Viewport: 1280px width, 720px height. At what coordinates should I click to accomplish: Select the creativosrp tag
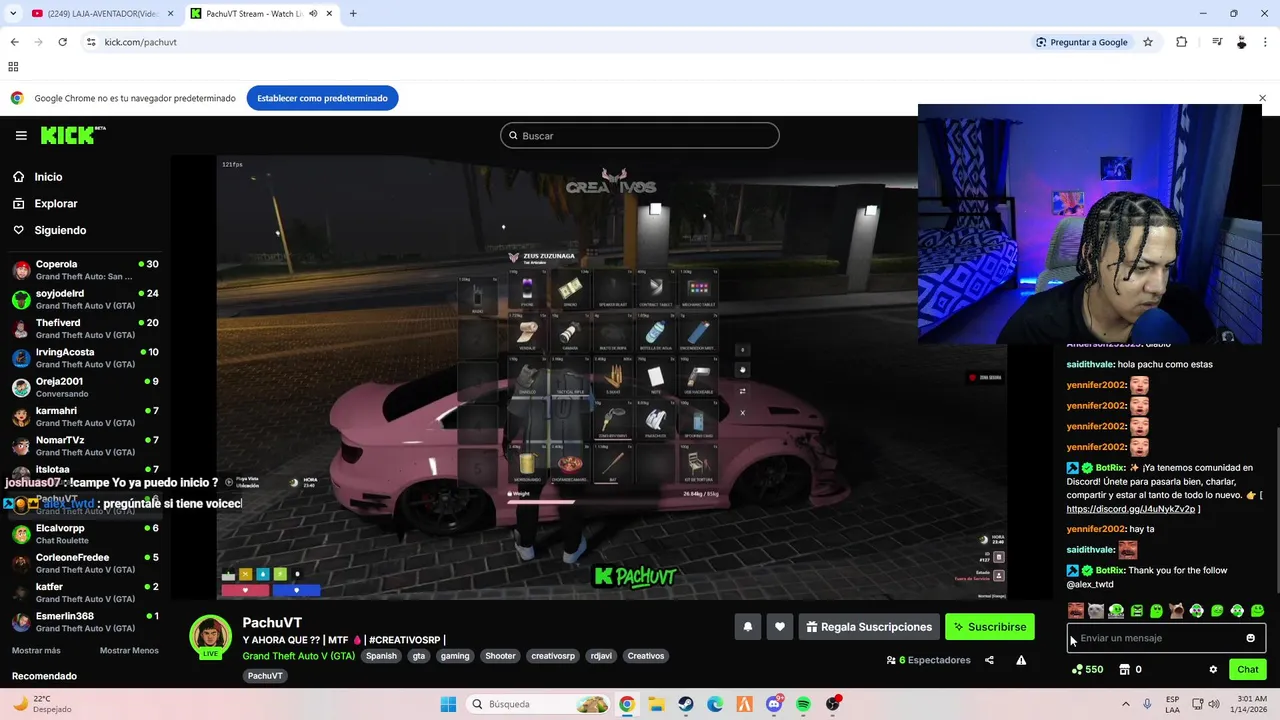(x=553, y=656)
